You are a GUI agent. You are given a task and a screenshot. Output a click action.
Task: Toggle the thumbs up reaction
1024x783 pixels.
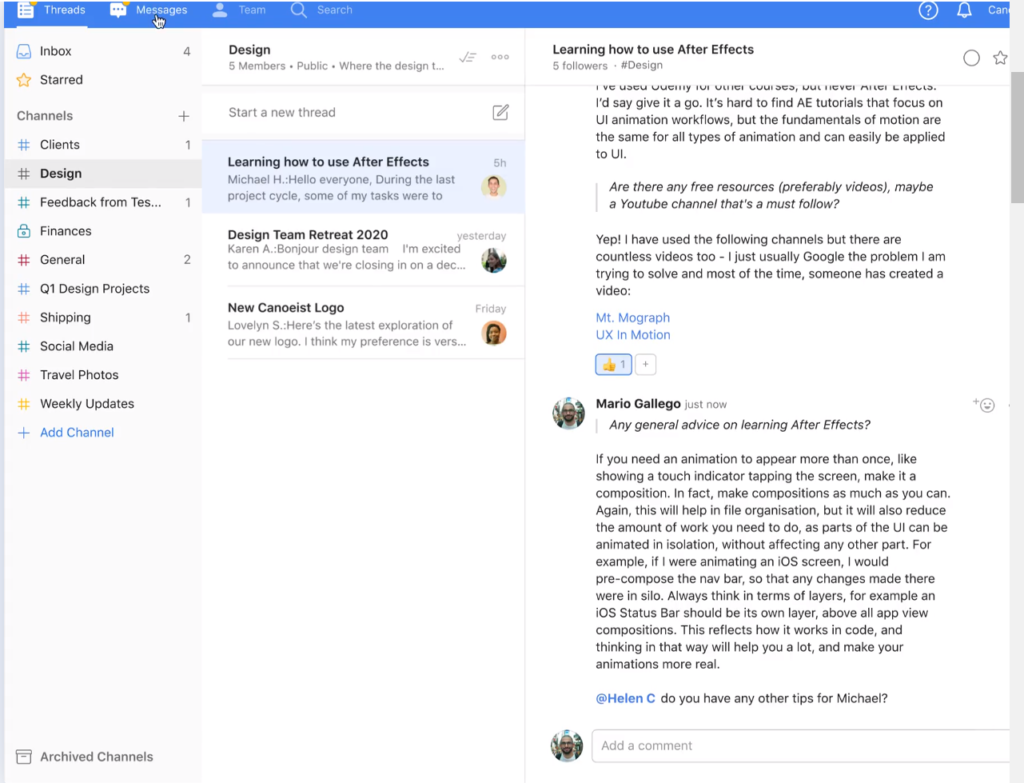pos(613,364)
